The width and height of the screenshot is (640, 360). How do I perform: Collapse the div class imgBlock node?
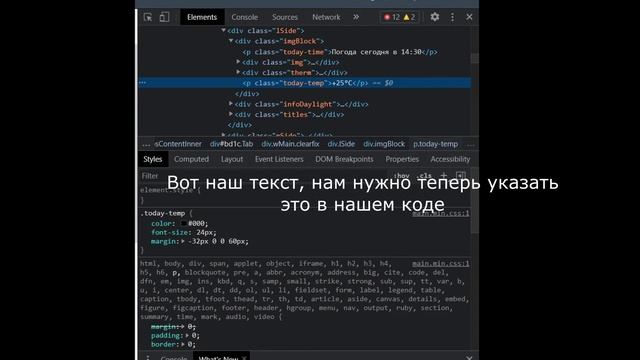(x=231, y=41)
